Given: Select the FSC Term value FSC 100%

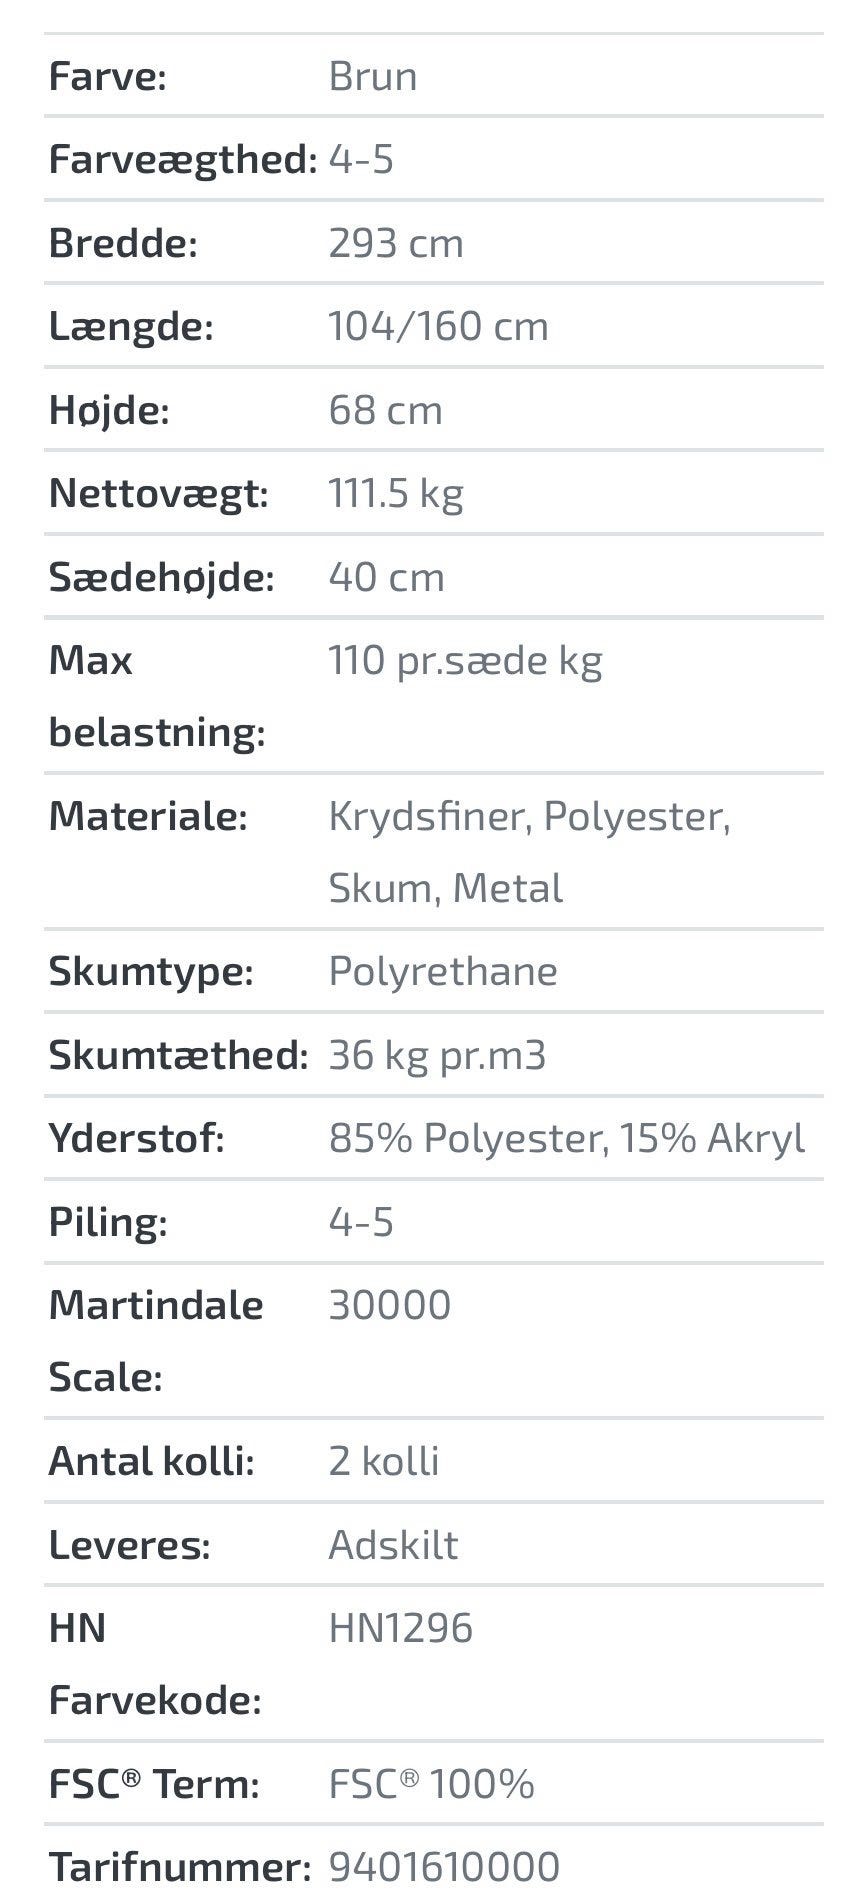Looking at the screenshot, I should (x=431, y=1784).
